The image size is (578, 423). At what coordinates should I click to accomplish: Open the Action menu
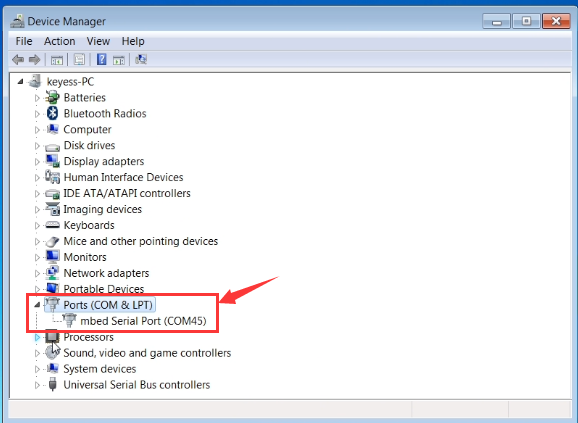pyautogui.click(x=59, y=41)
